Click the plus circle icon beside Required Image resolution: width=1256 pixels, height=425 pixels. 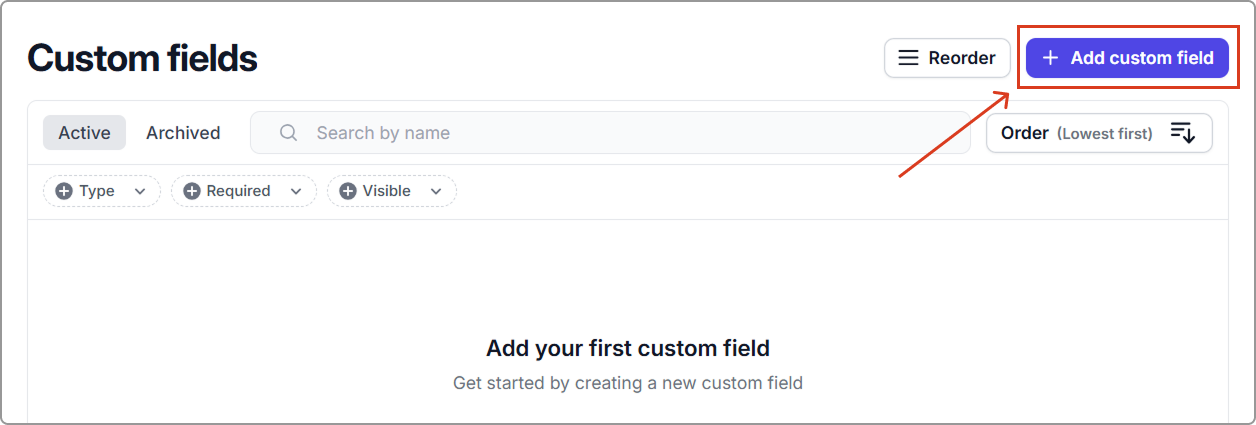(x=192, y=191)
